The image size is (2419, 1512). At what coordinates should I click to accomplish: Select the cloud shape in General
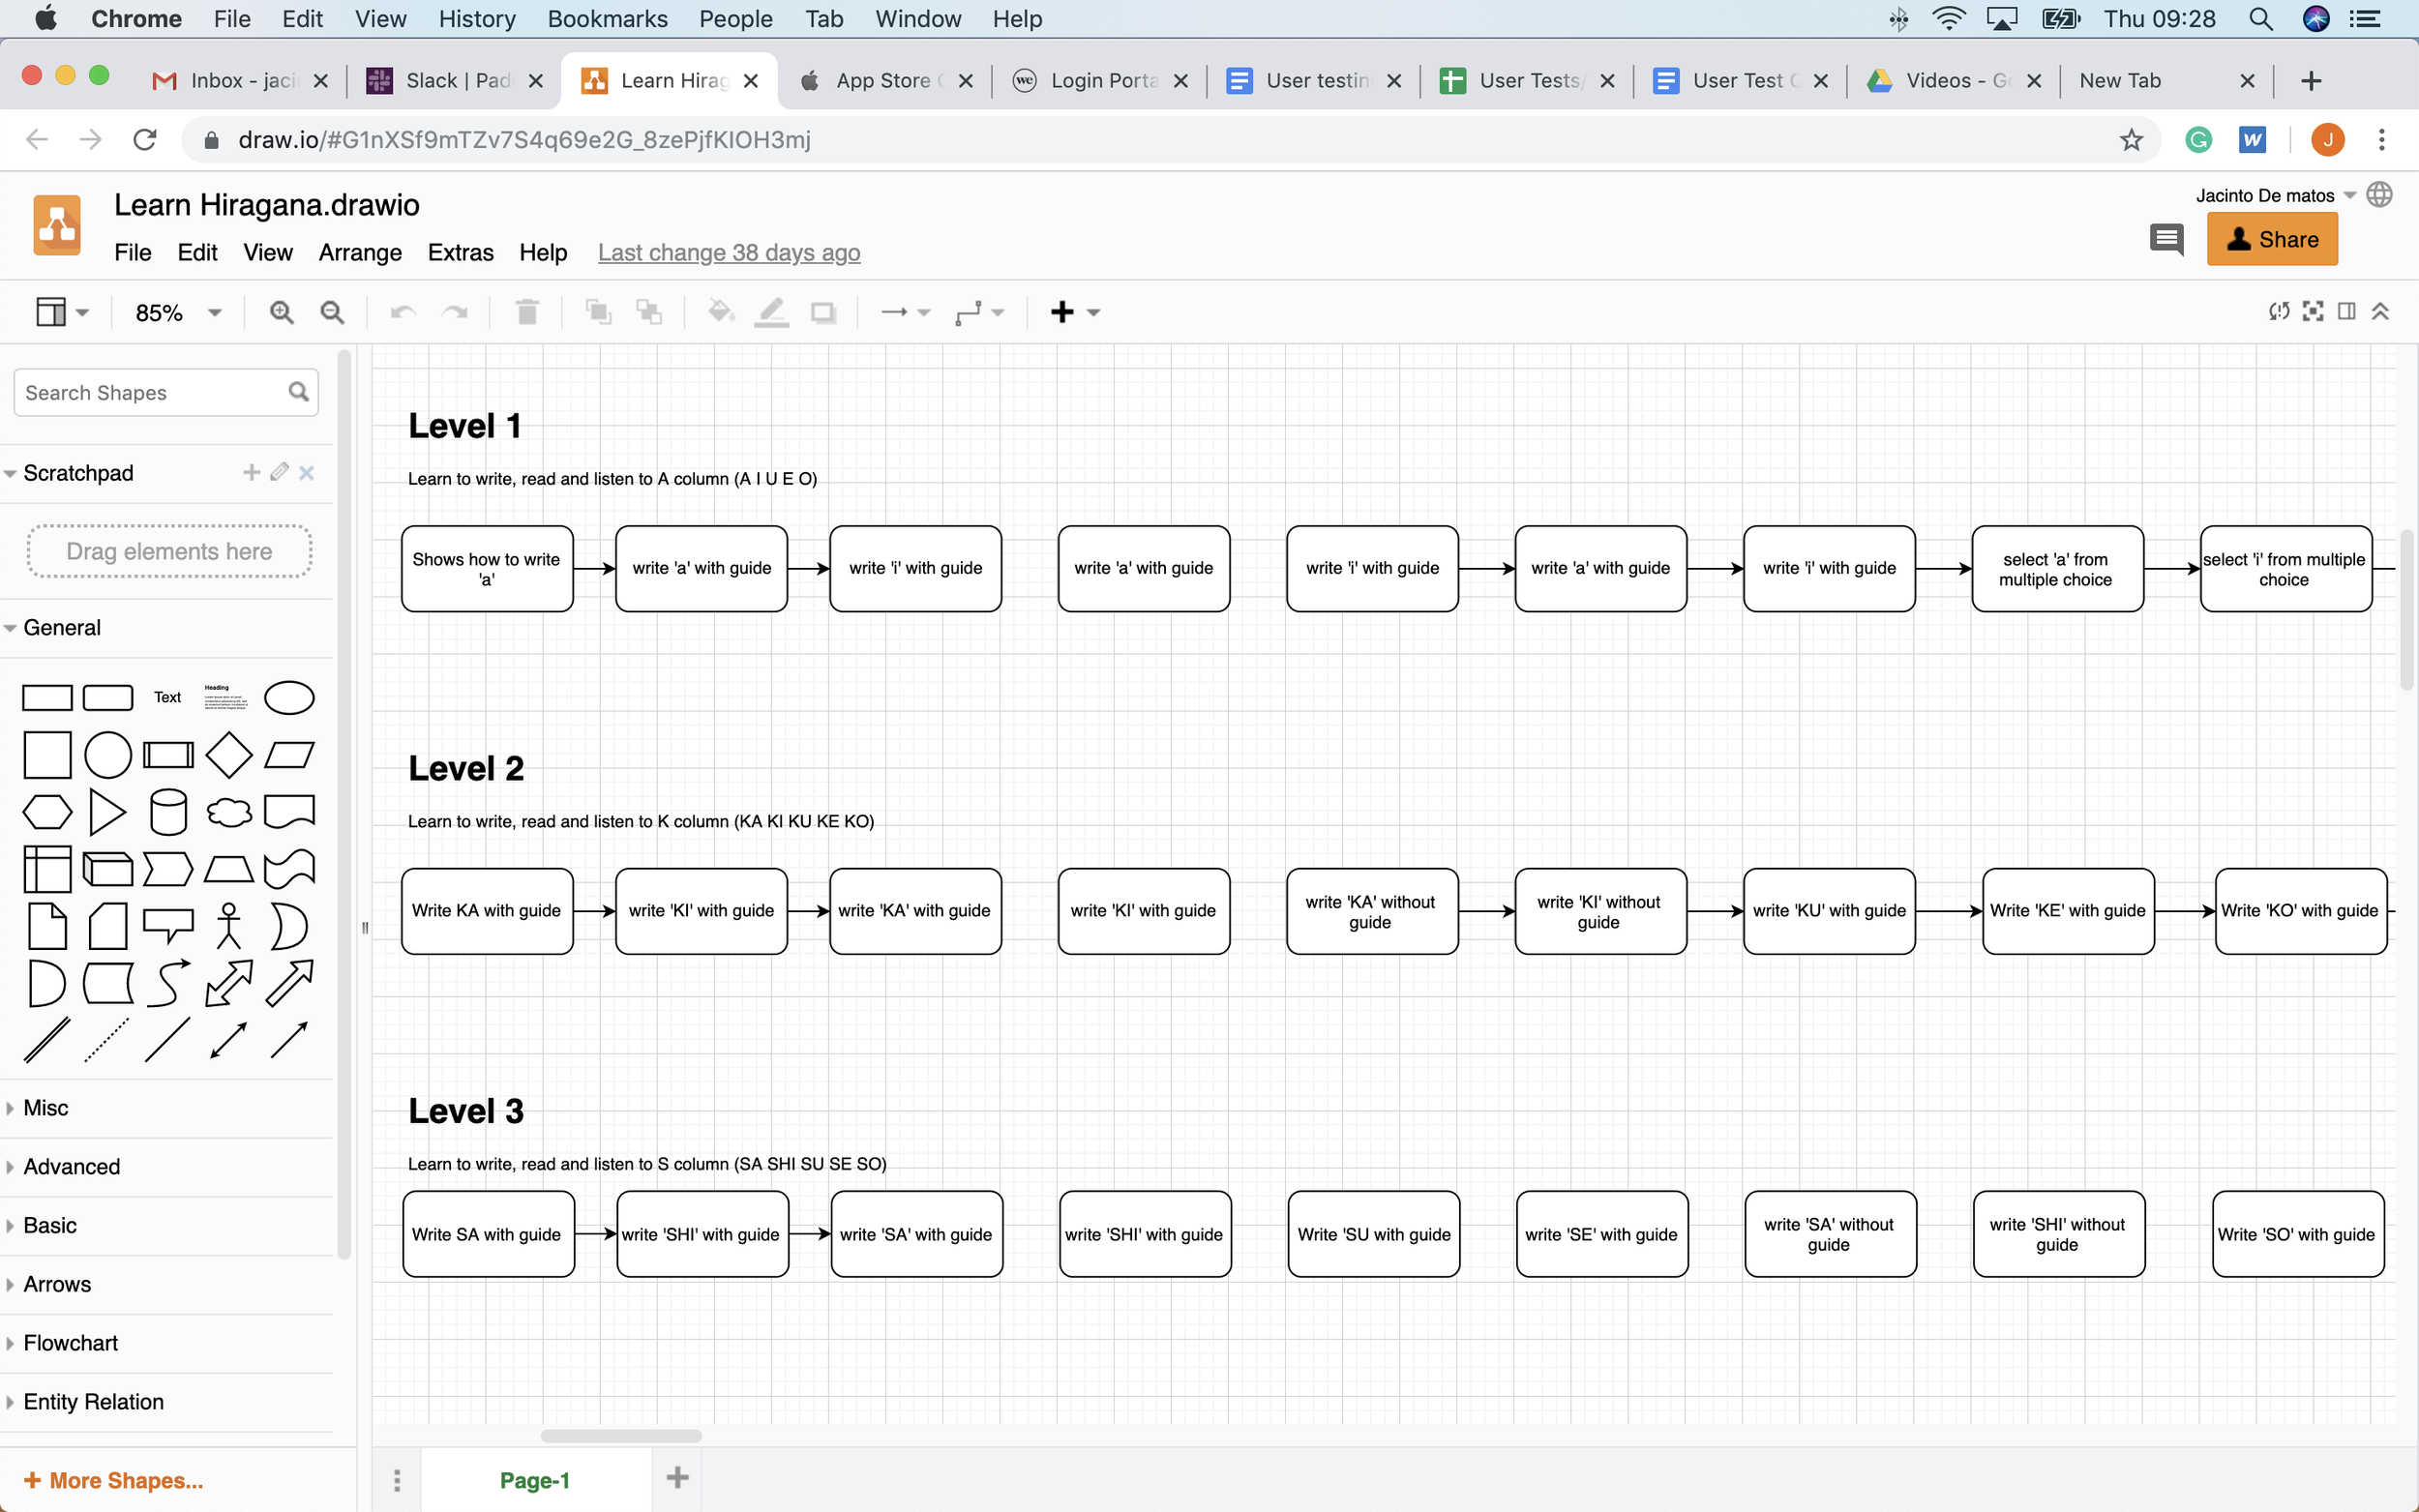tap(229, 812)
